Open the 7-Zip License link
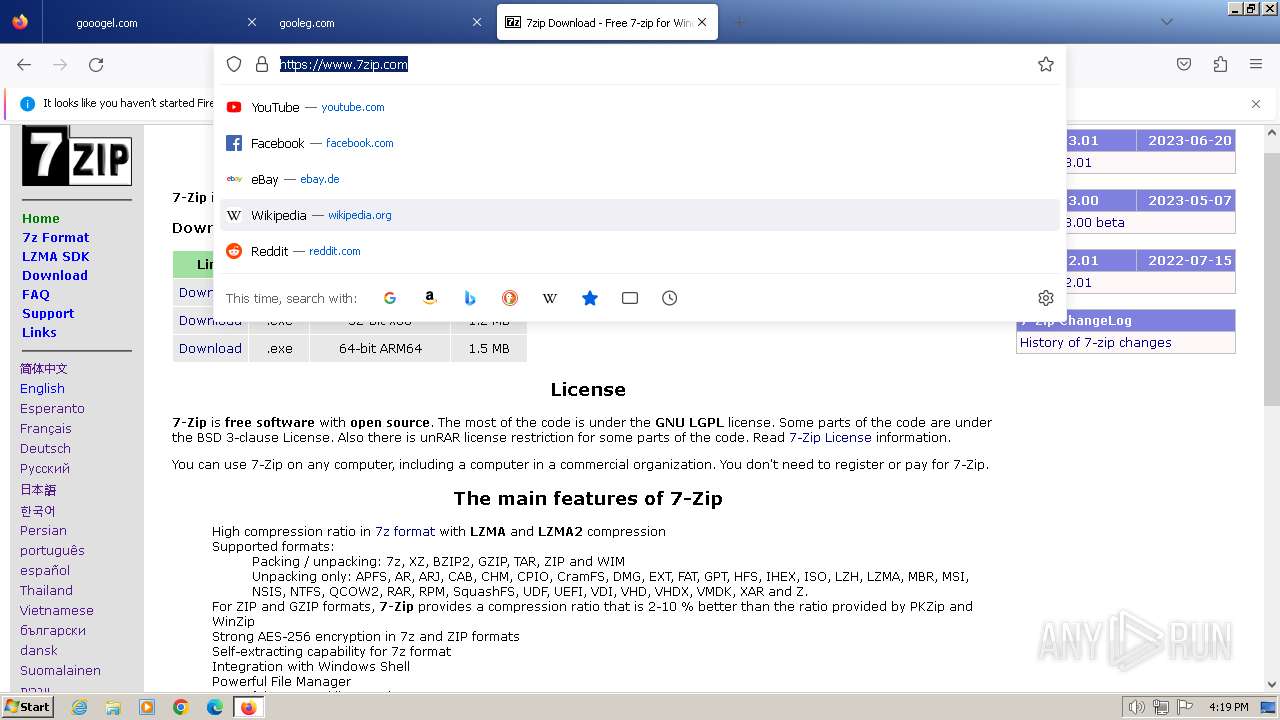 830,437
